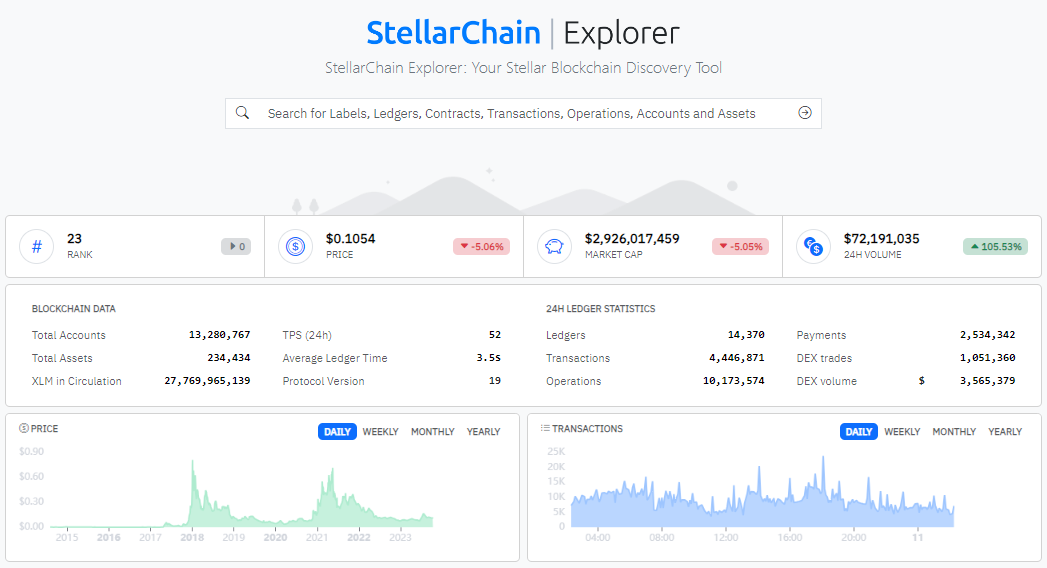Image resolution: width=1047 pixels, height=568 pixels.
Task: Click Payments value 2,534,342
Action: pyautogui.click(x=988, y=335)
